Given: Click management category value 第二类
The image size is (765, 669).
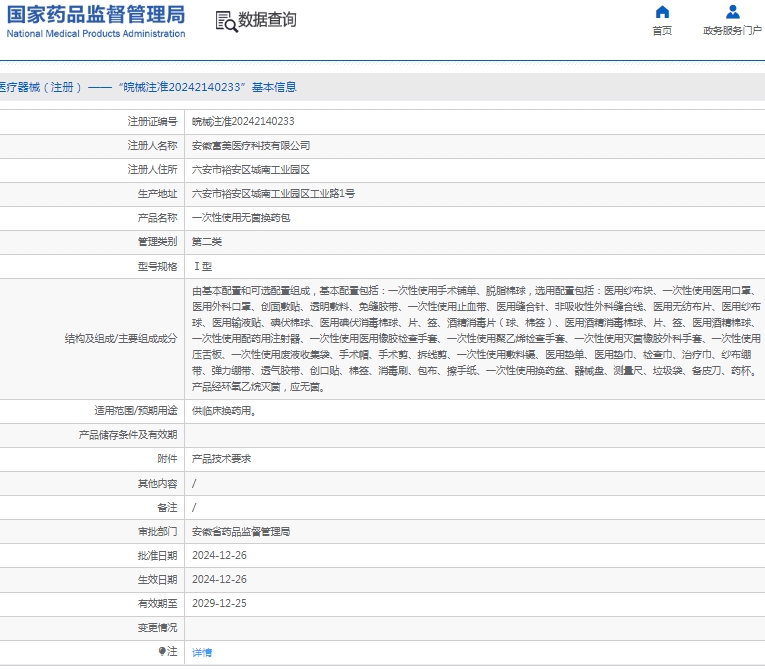Looking at the screenshot, I should tap(207, 242).
